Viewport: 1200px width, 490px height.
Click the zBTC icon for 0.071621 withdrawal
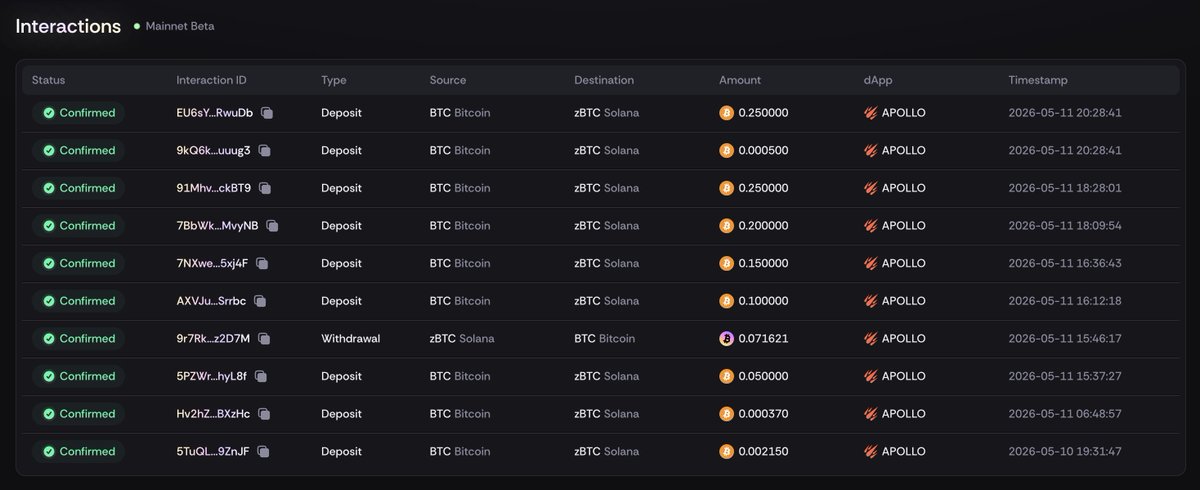[x=727, y=339]
